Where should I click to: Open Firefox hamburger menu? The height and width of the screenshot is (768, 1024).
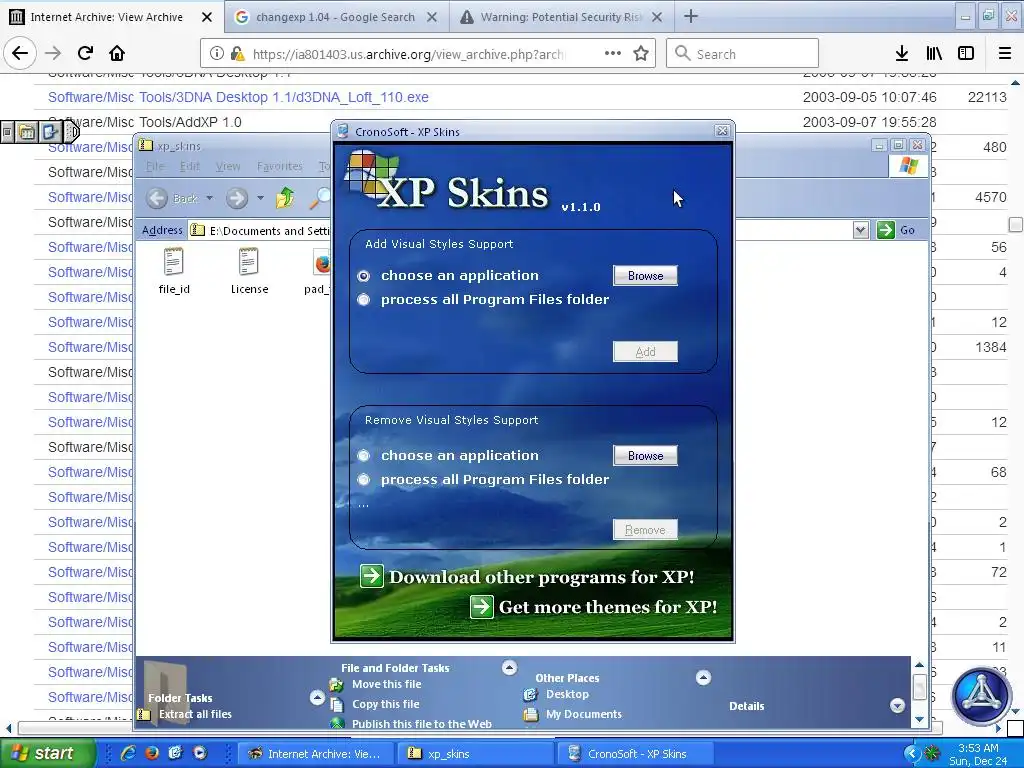pyautogui.click(x=1005, y=54)
